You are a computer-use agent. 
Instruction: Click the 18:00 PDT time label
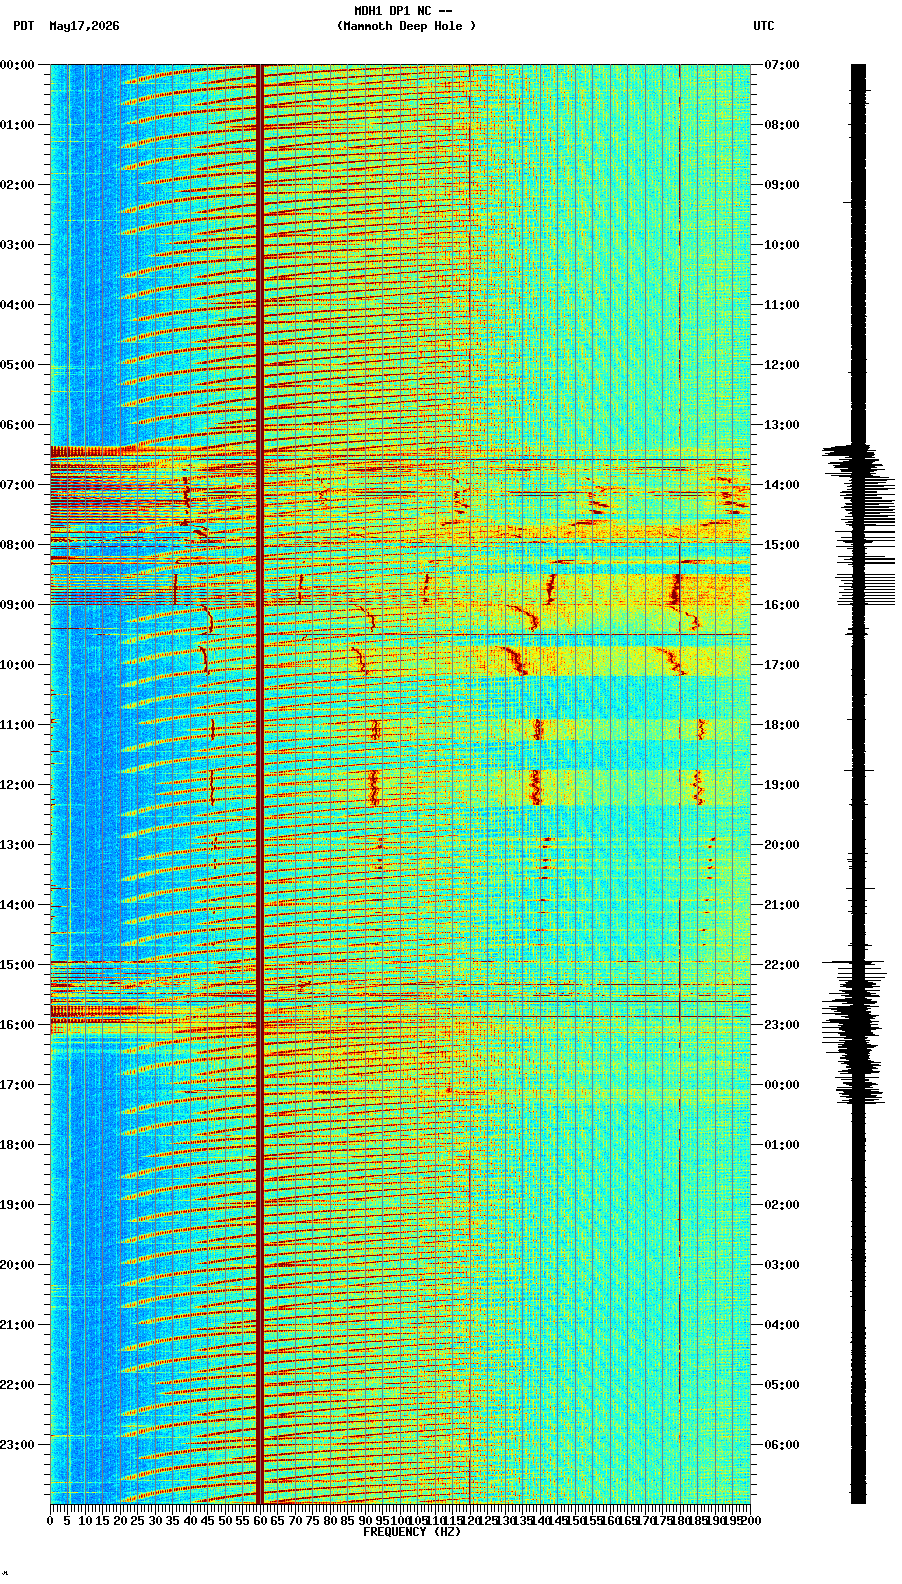[17, 1145]
